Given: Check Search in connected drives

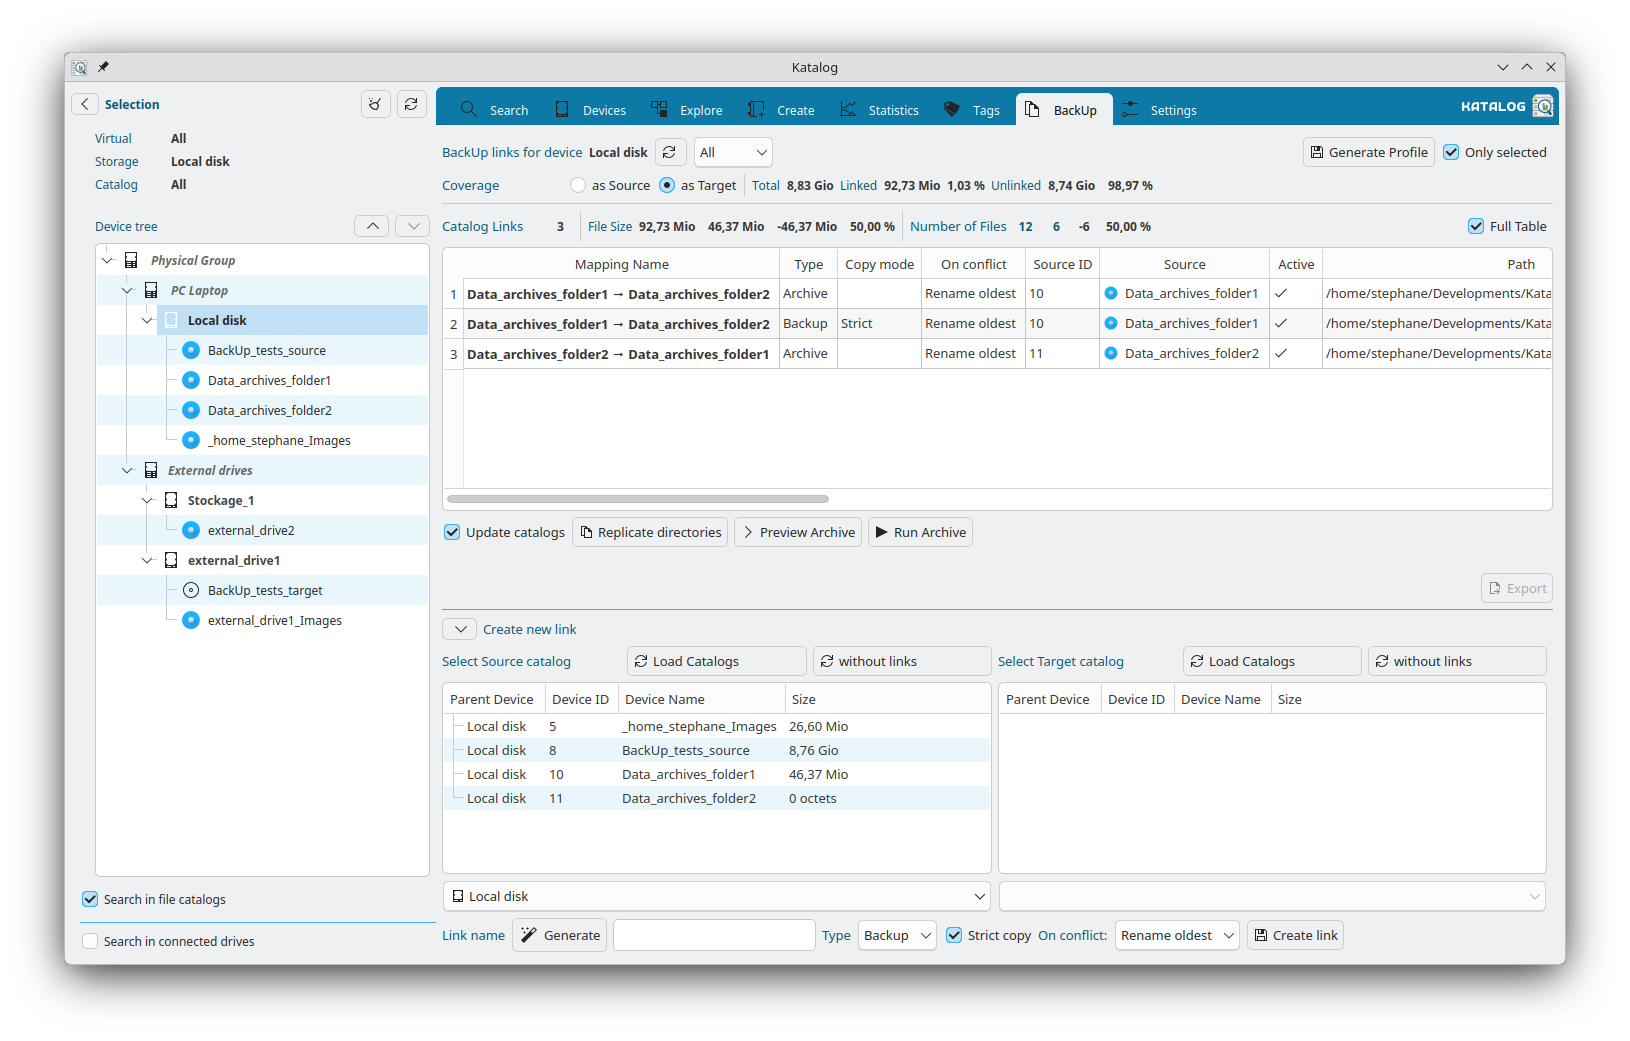Looking at the screenshot, I should [x=91, y=941].
